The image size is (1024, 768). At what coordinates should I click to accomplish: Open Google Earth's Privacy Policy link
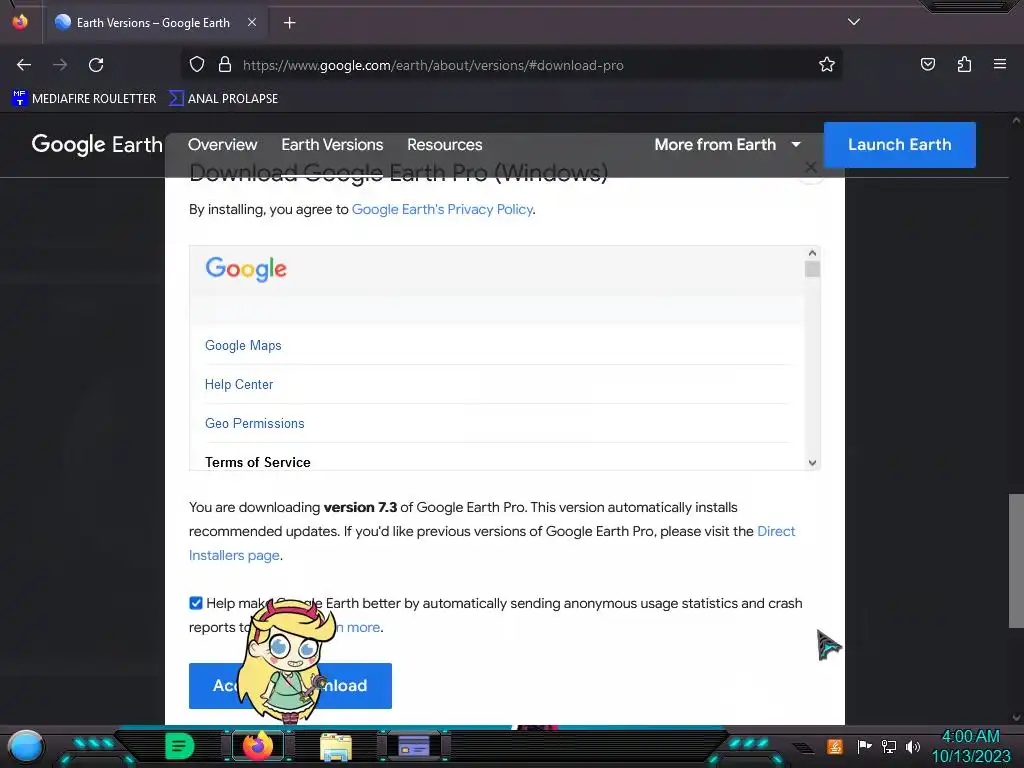[442, 210]
